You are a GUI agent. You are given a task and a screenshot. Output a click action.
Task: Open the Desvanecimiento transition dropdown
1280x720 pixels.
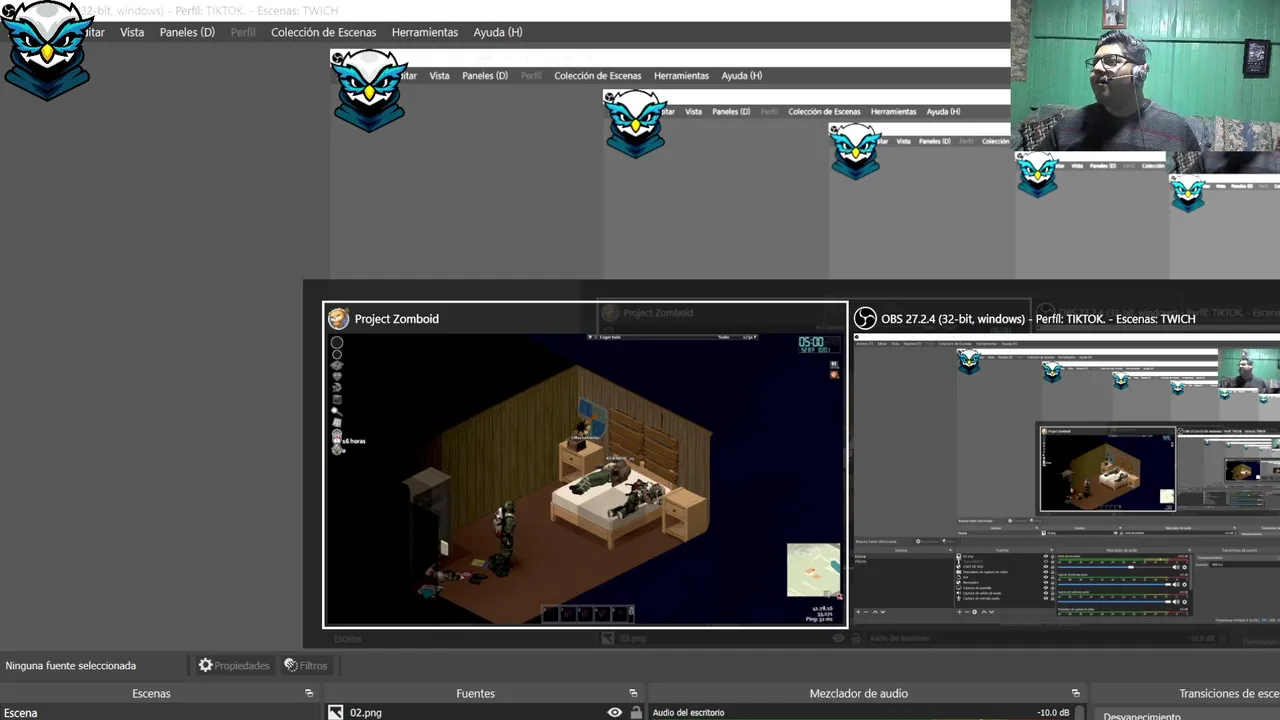tap(1188, 716)
